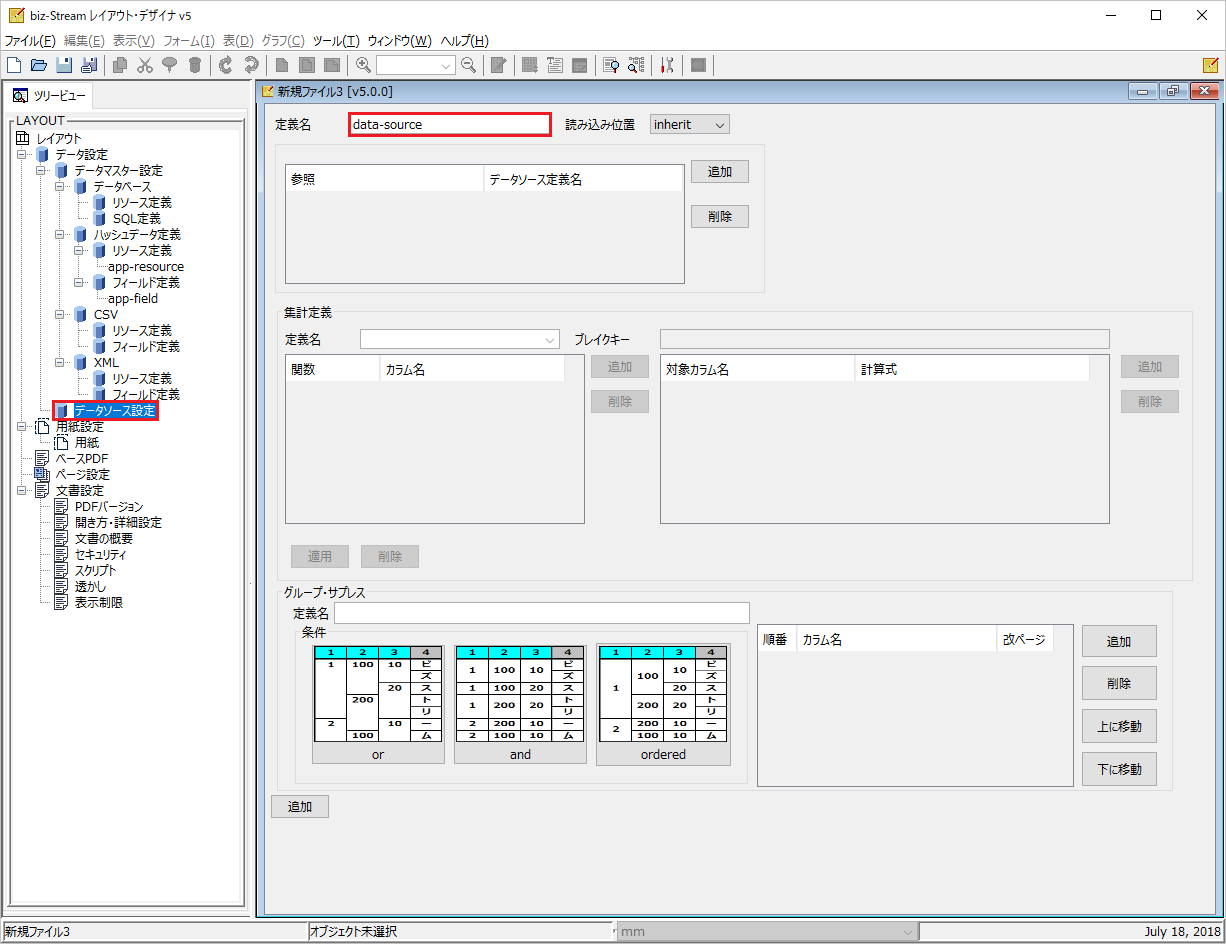Click the layout icon at toolbar right end

pyautogui.click(x=1210, y=65)
